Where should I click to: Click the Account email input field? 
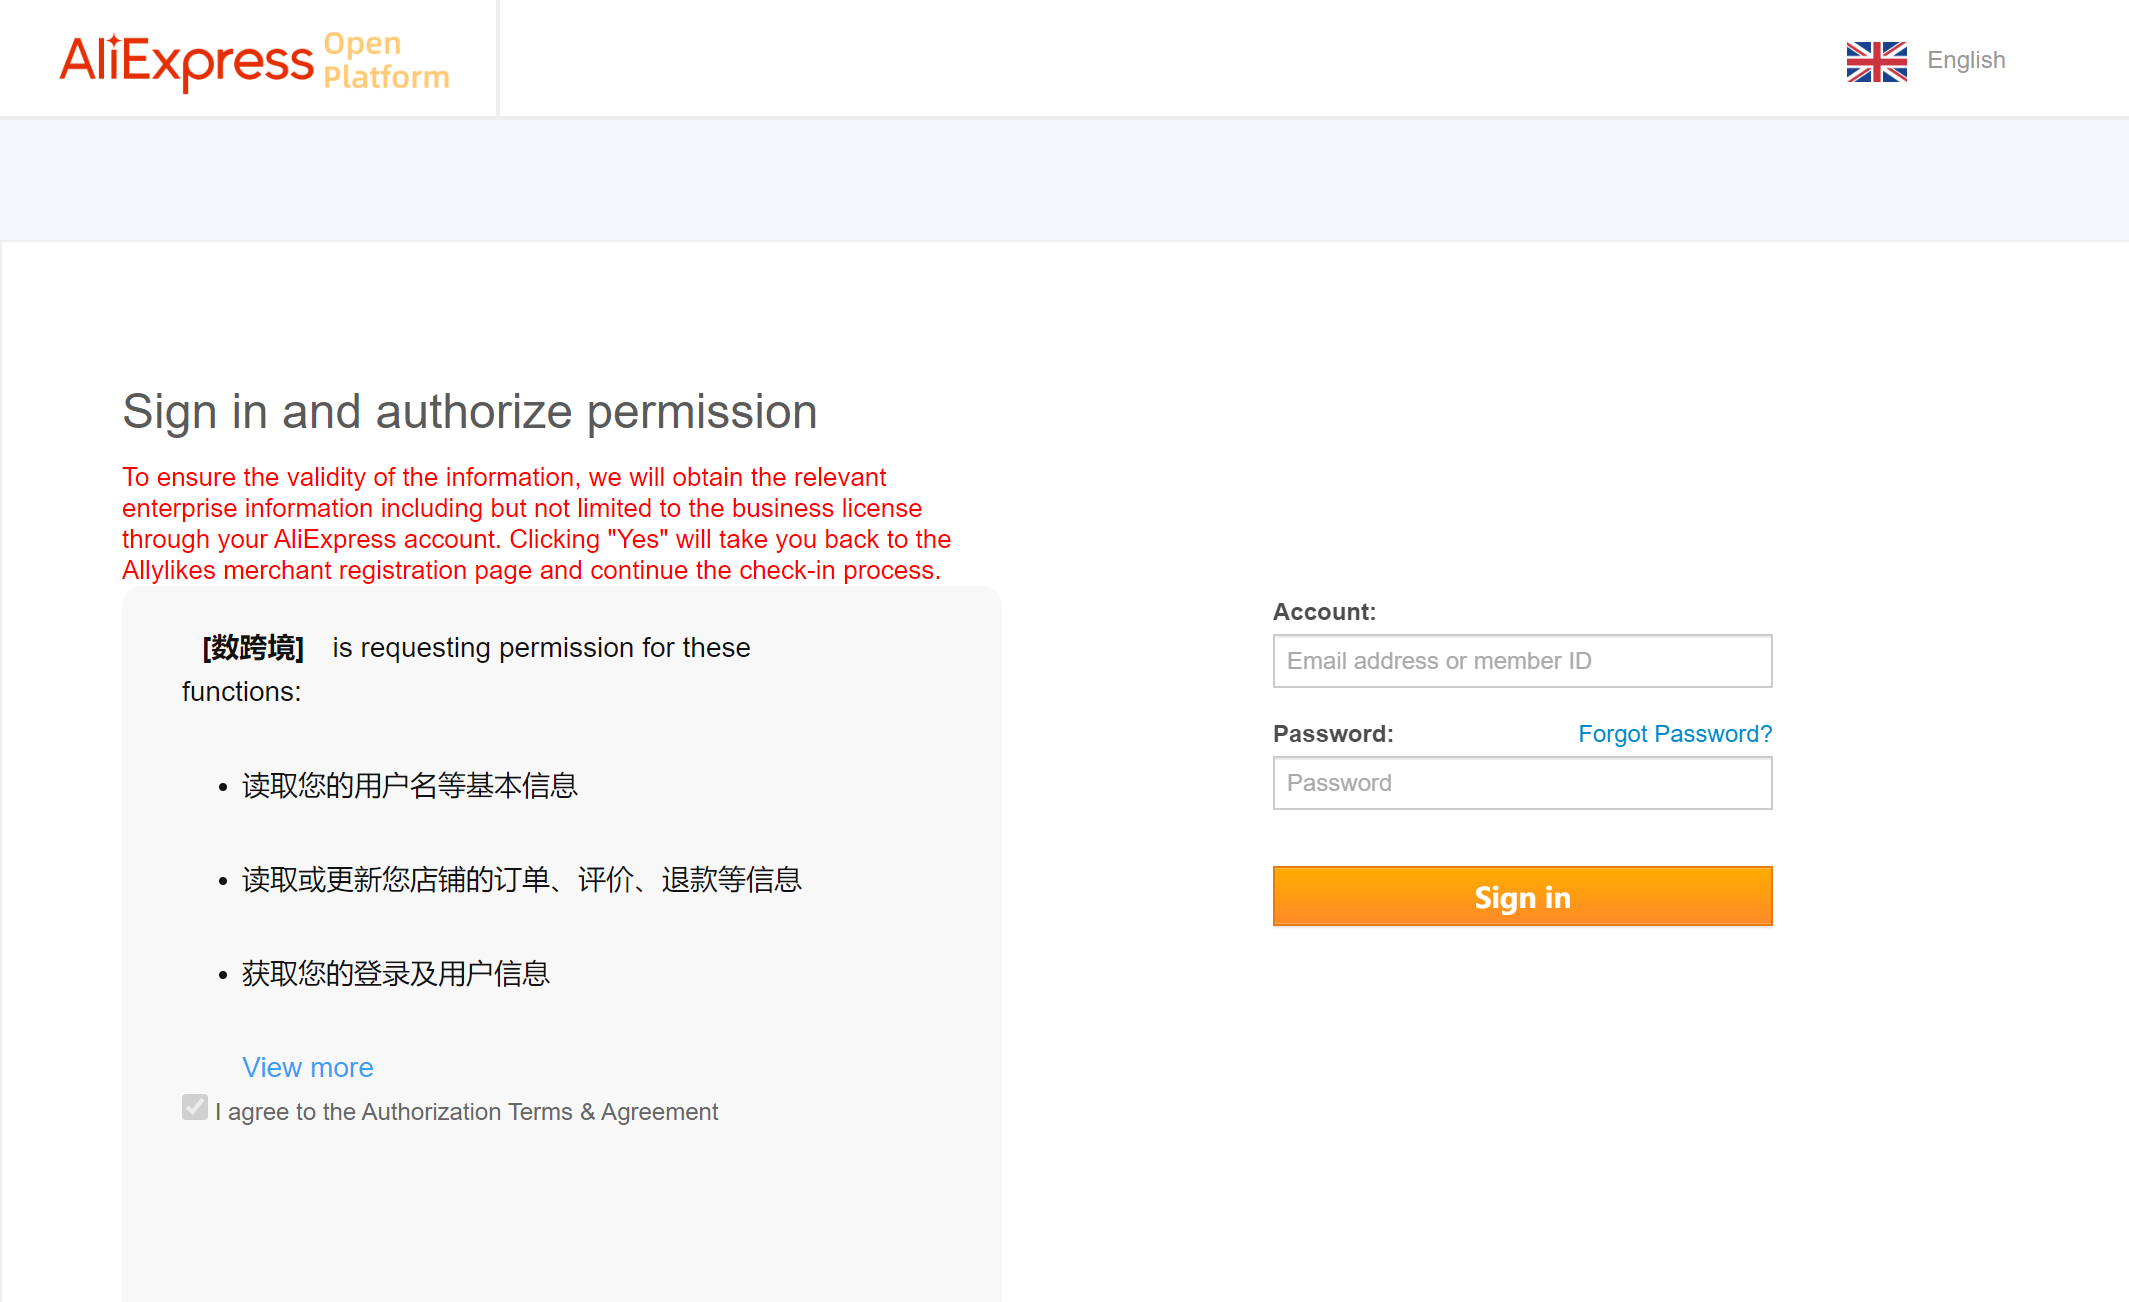click(1522, 661)
